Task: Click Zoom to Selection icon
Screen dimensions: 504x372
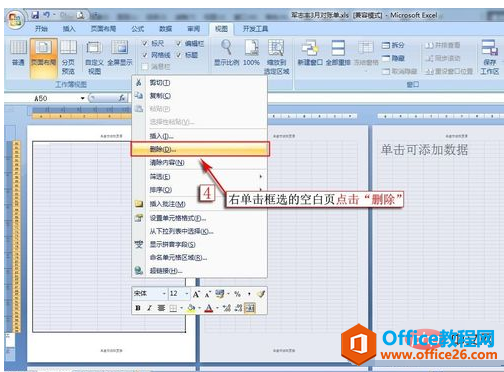Action: pos(276,48)
